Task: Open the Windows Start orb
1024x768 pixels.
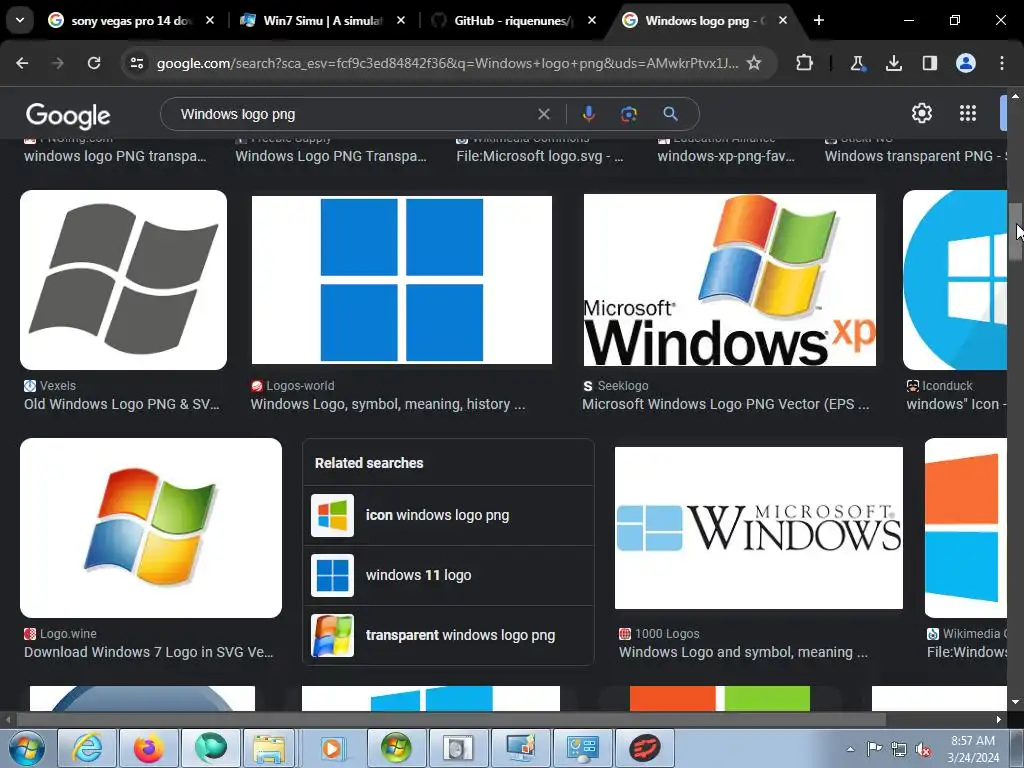Action: click(x=26, y=748)
